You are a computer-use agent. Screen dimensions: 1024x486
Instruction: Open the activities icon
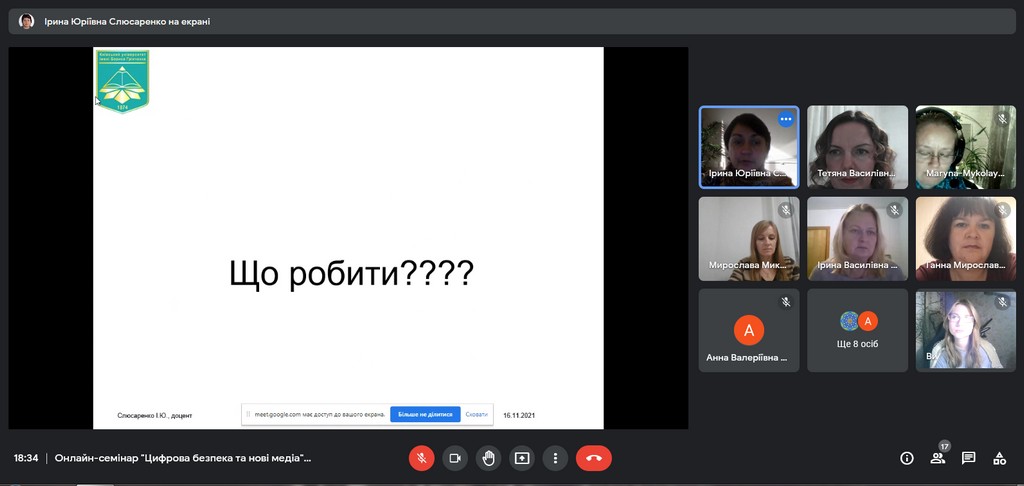tap(999, 458)
